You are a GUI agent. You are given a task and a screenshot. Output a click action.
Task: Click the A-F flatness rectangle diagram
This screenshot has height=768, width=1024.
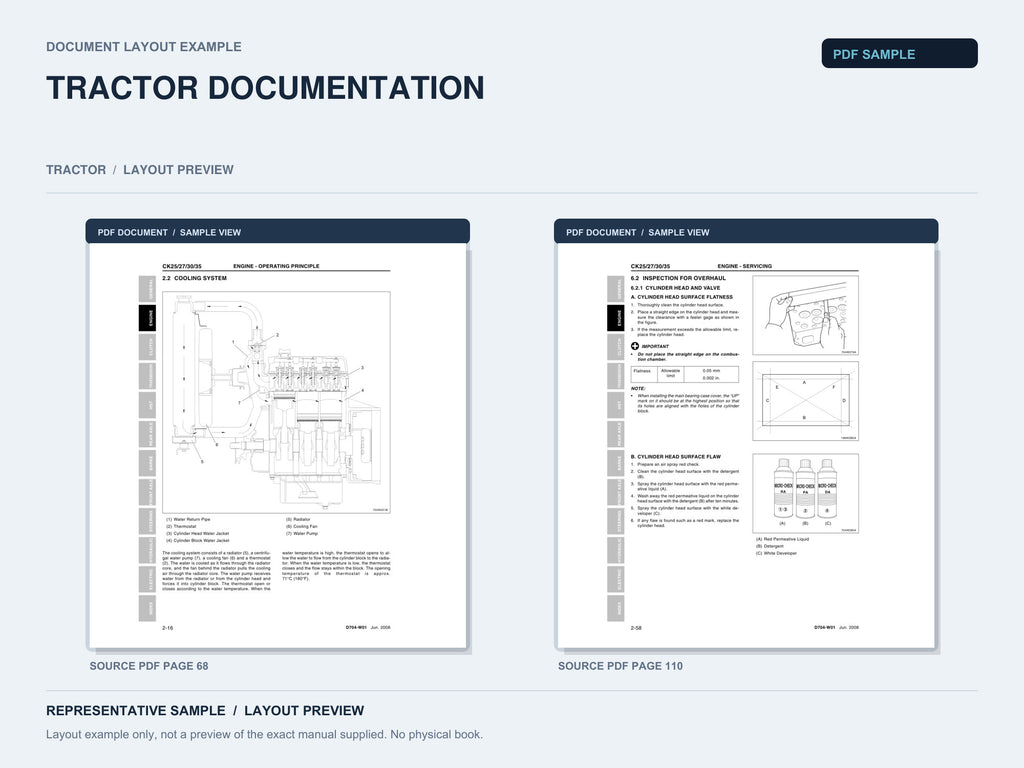coord(805,401)
